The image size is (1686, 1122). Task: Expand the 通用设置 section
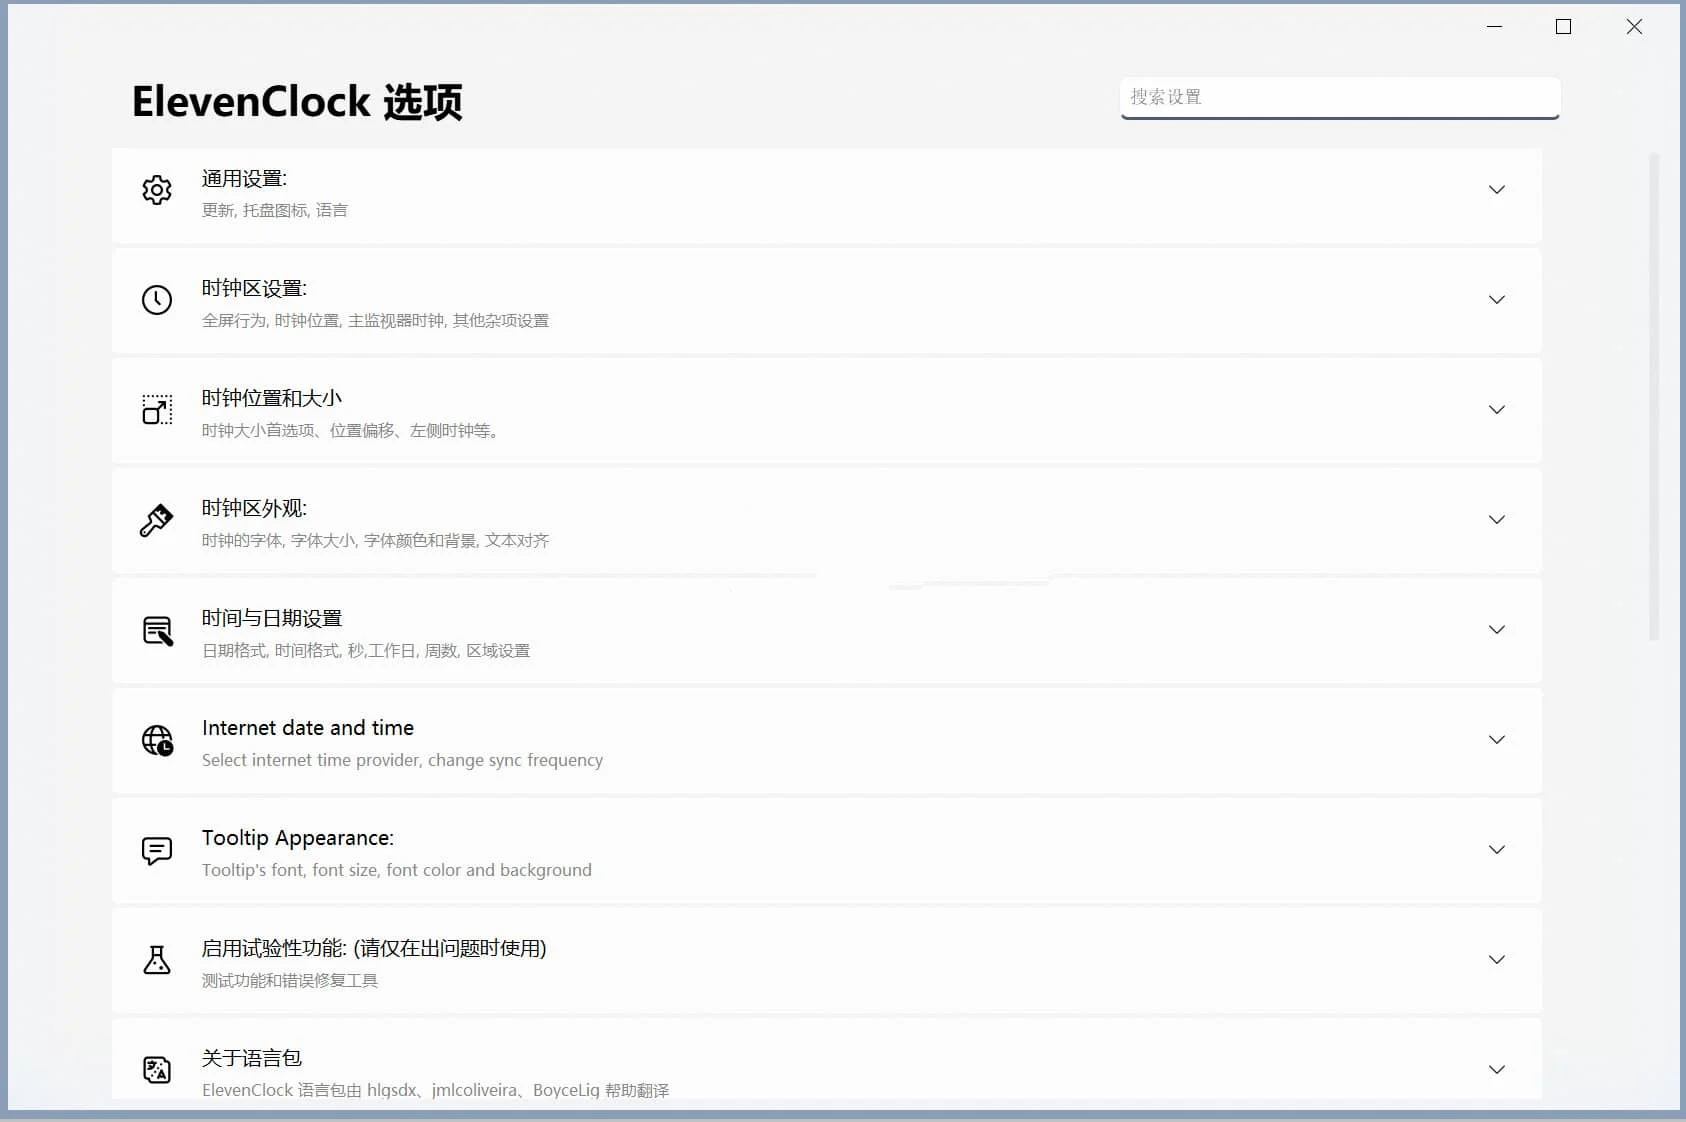[x=1497, y=189]
